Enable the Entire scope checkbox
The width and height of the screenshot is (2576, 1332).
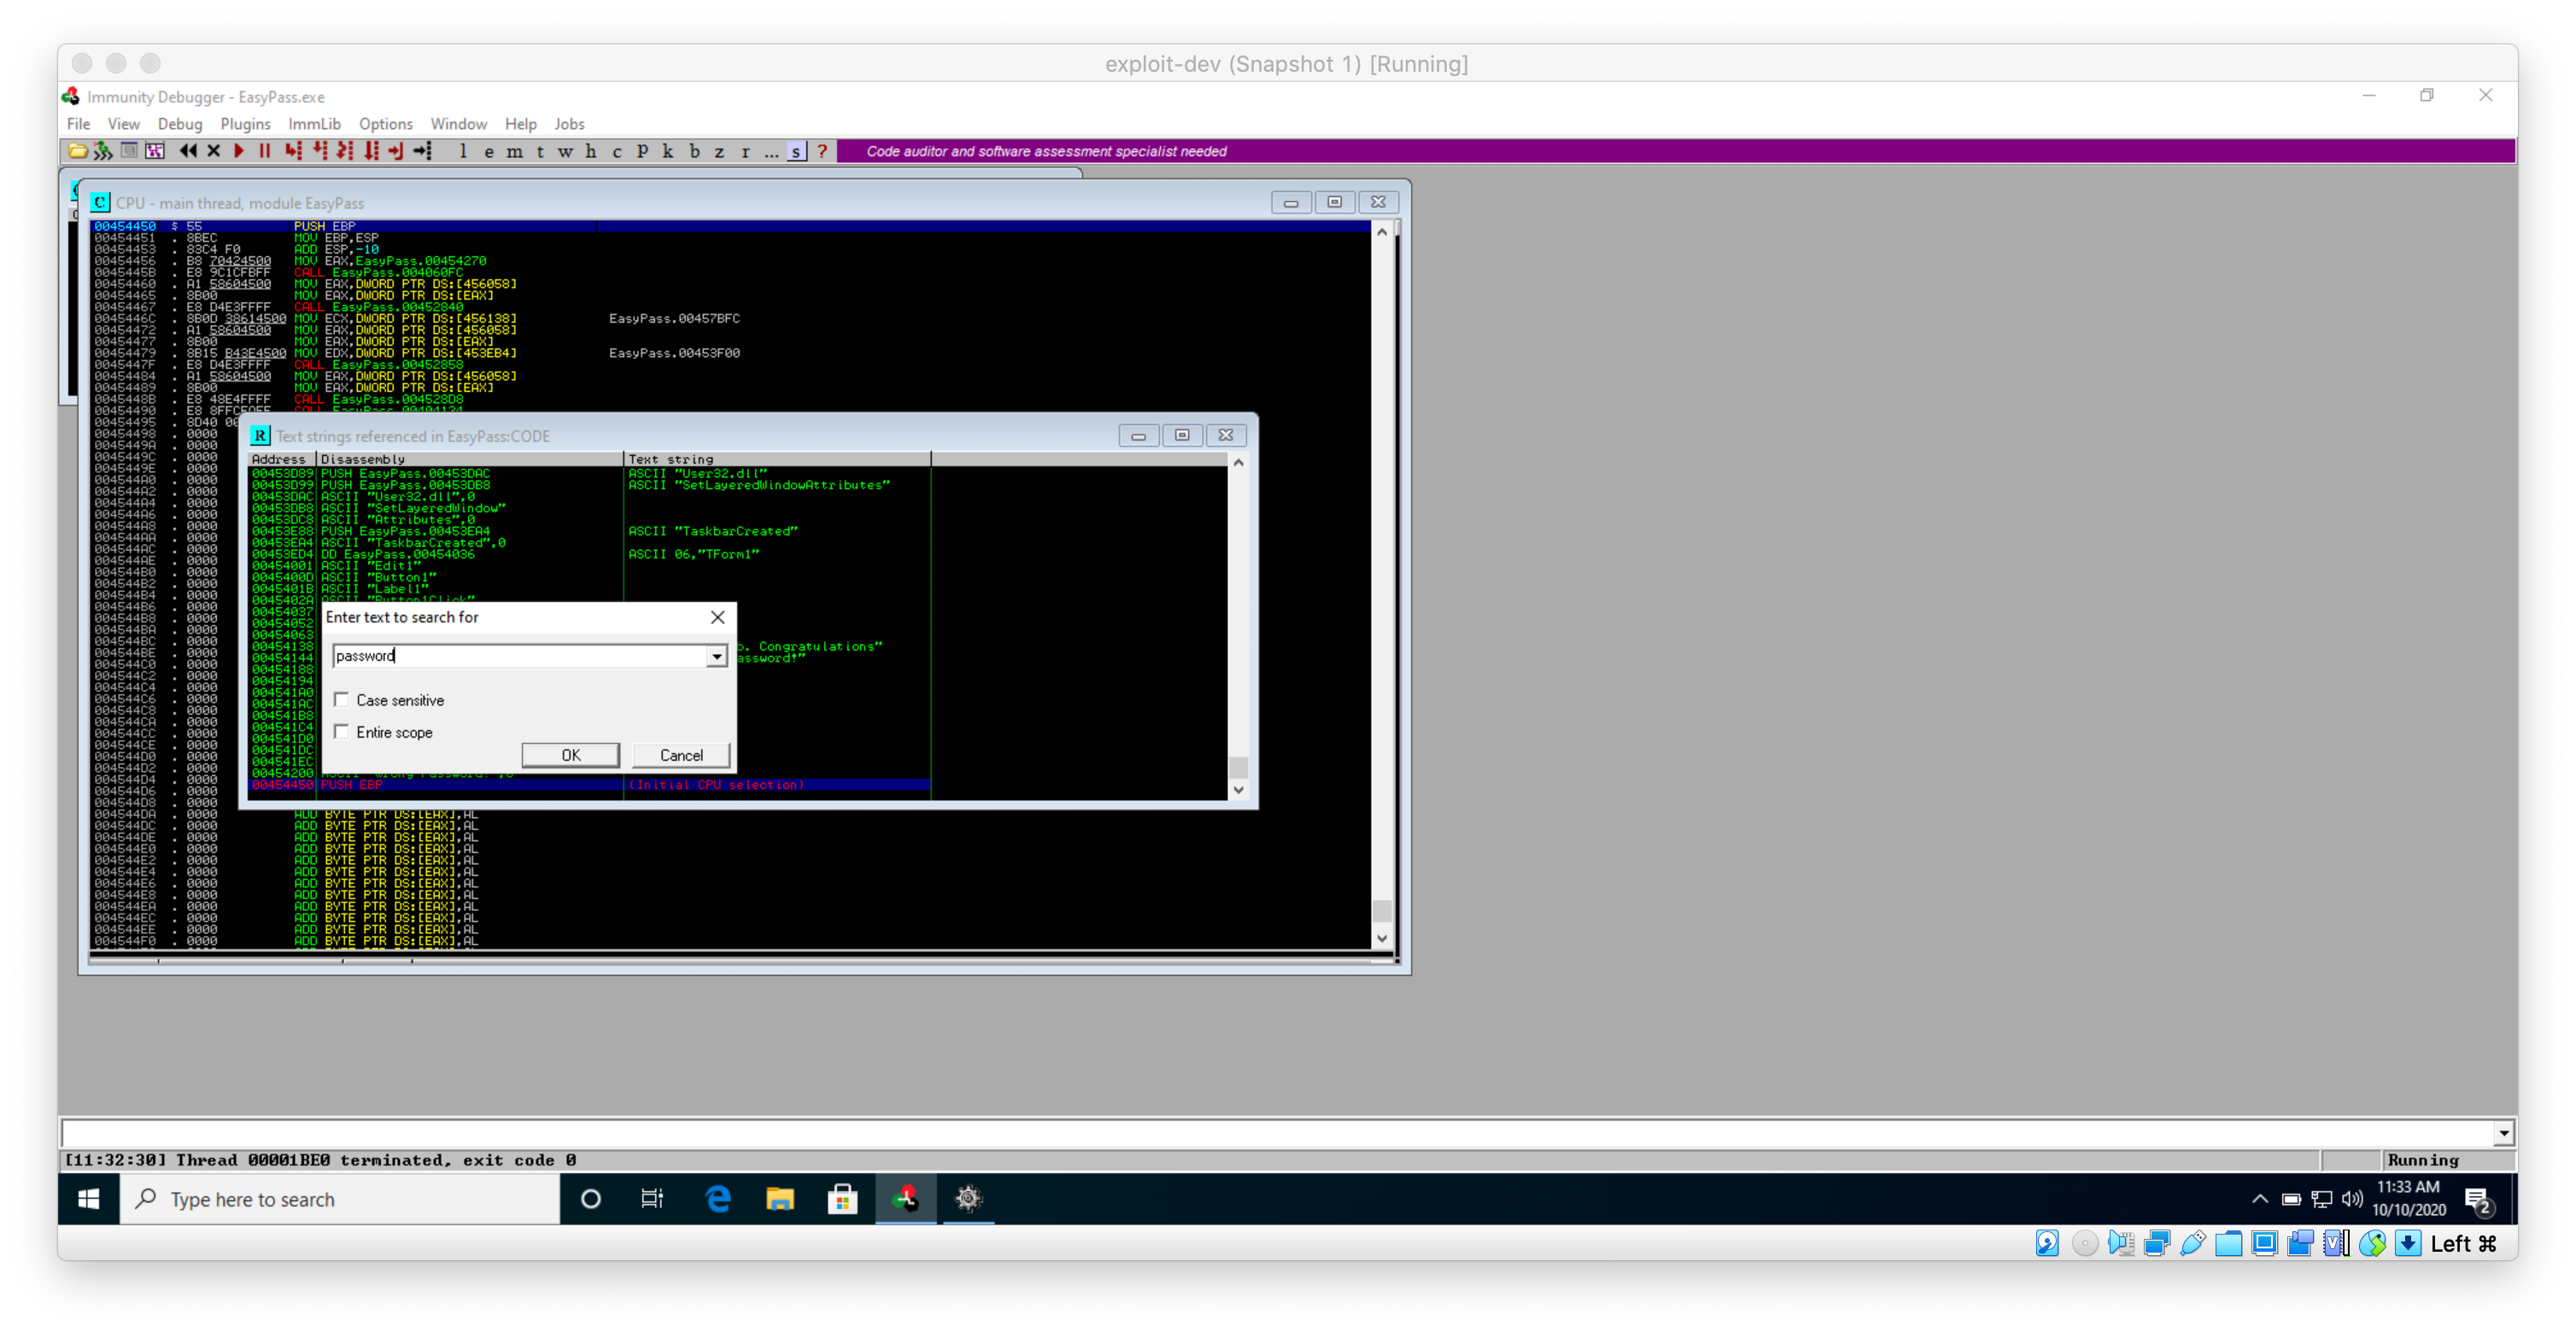click(x=342, y=732)
